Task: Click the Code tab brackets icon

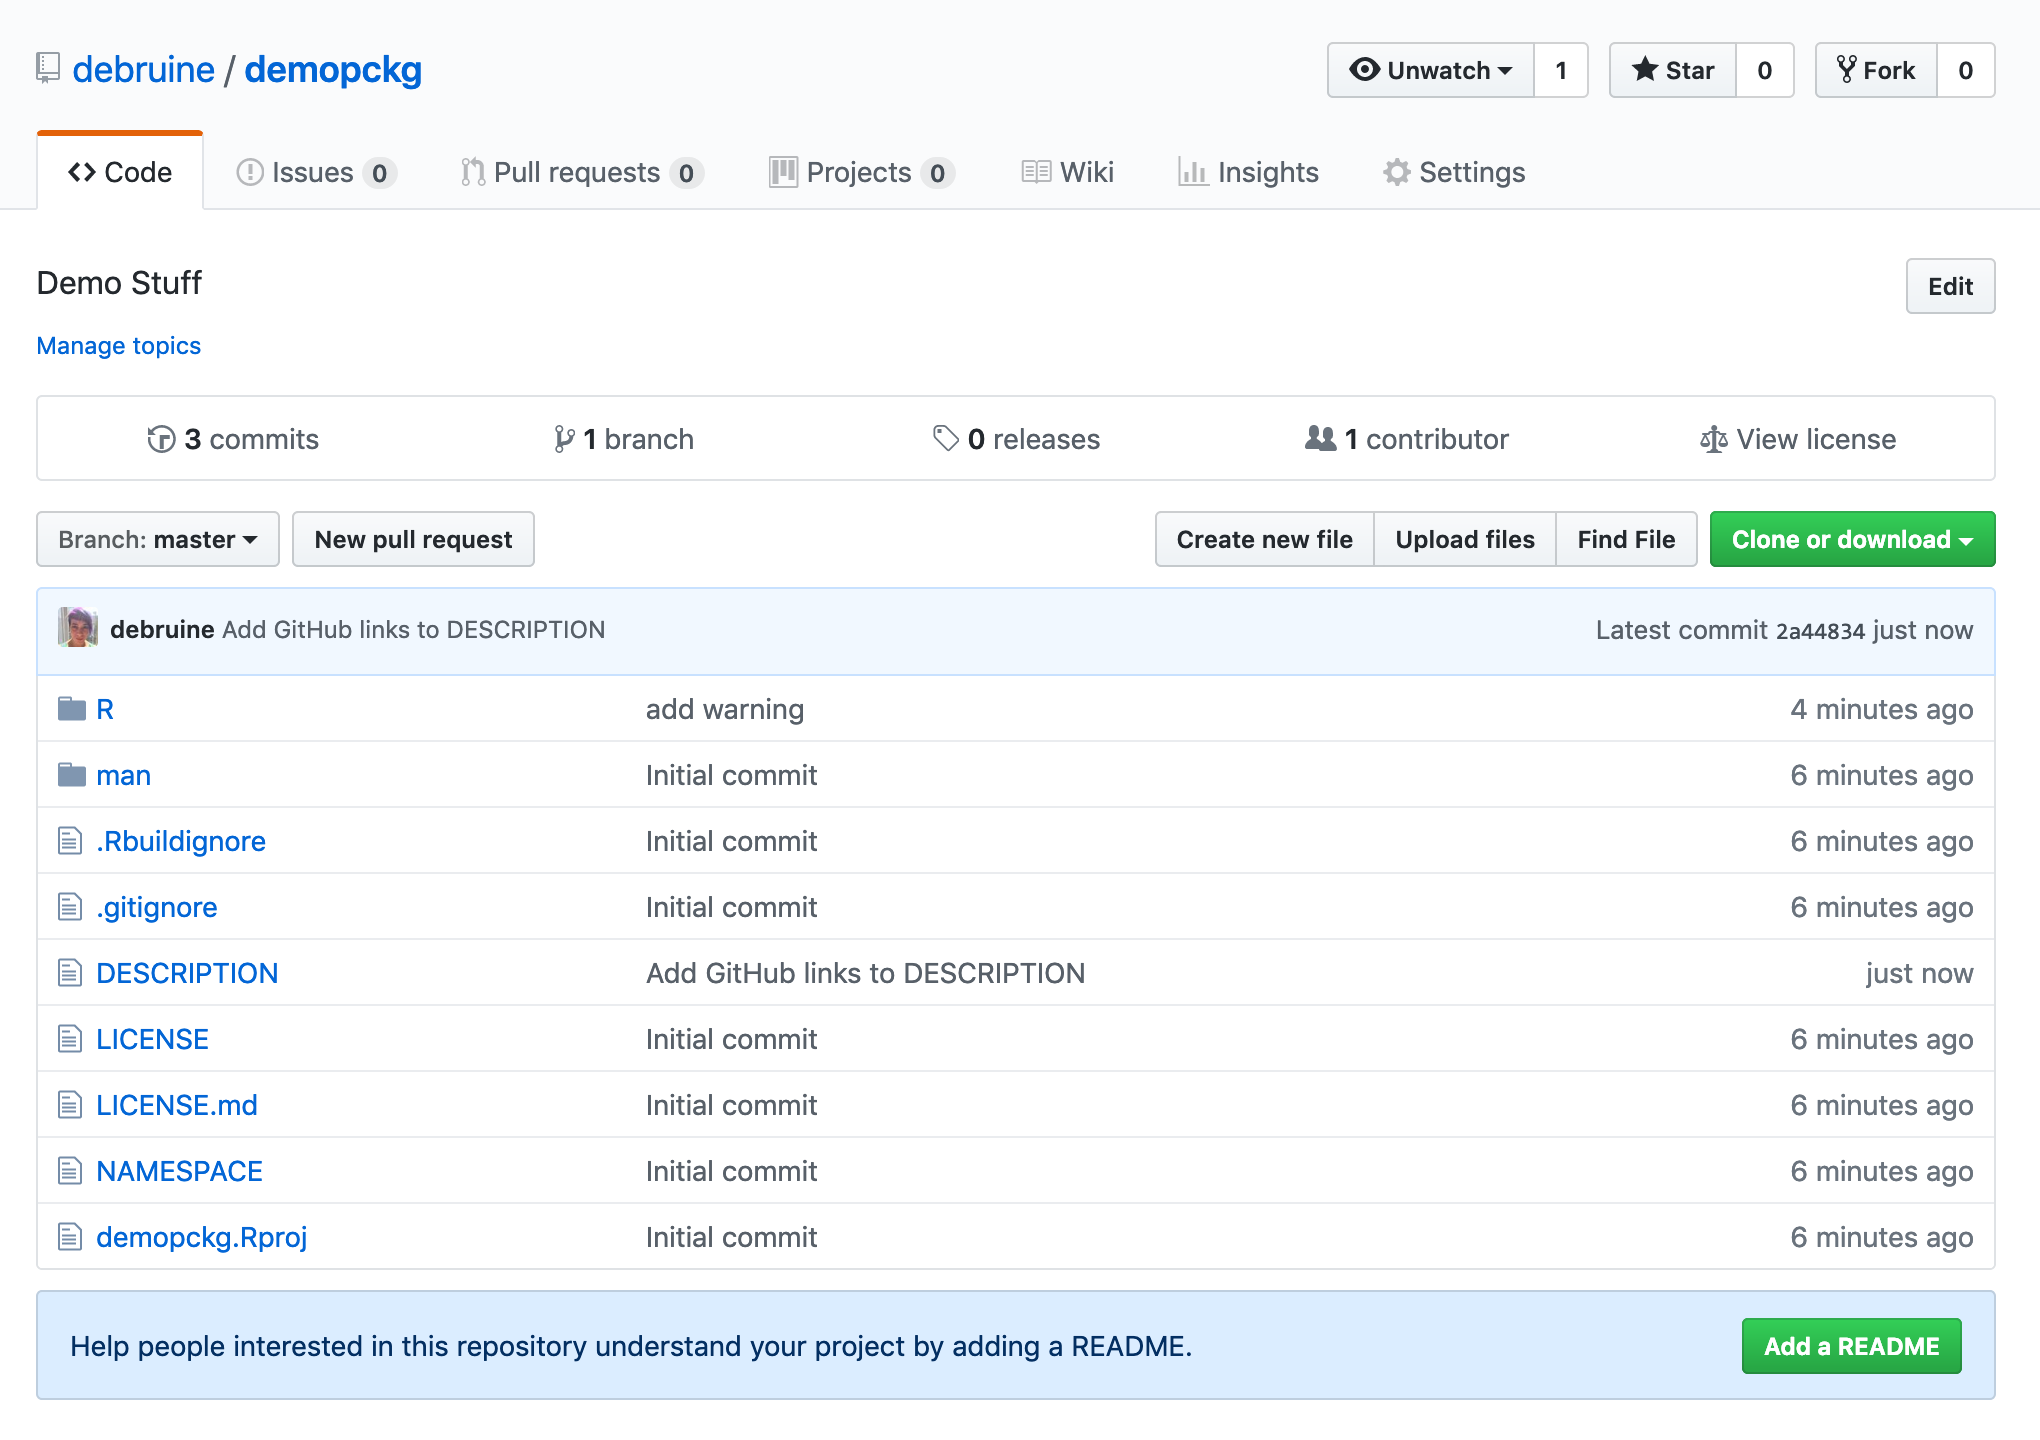Action: click(82, 173)
